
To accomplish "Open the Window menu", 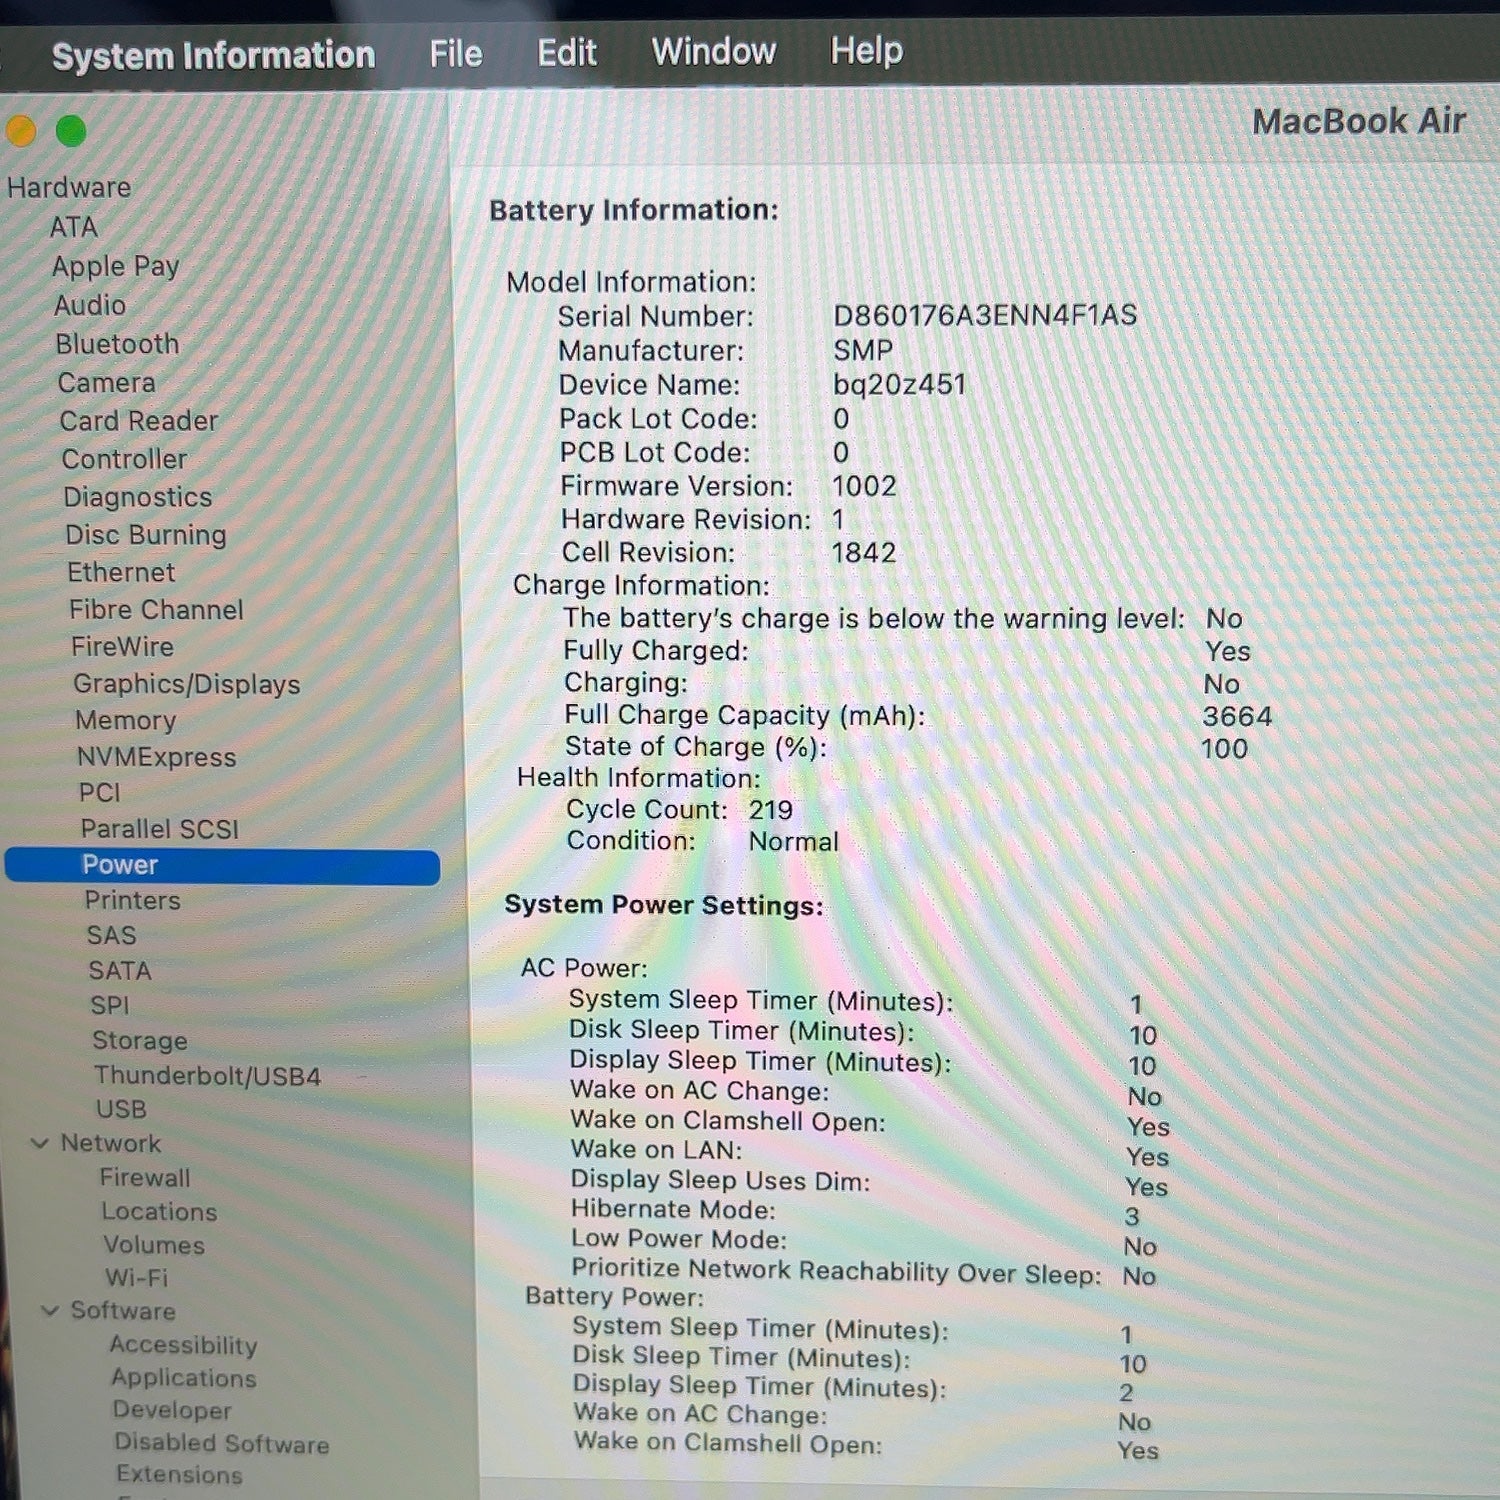I will point(714,51).
